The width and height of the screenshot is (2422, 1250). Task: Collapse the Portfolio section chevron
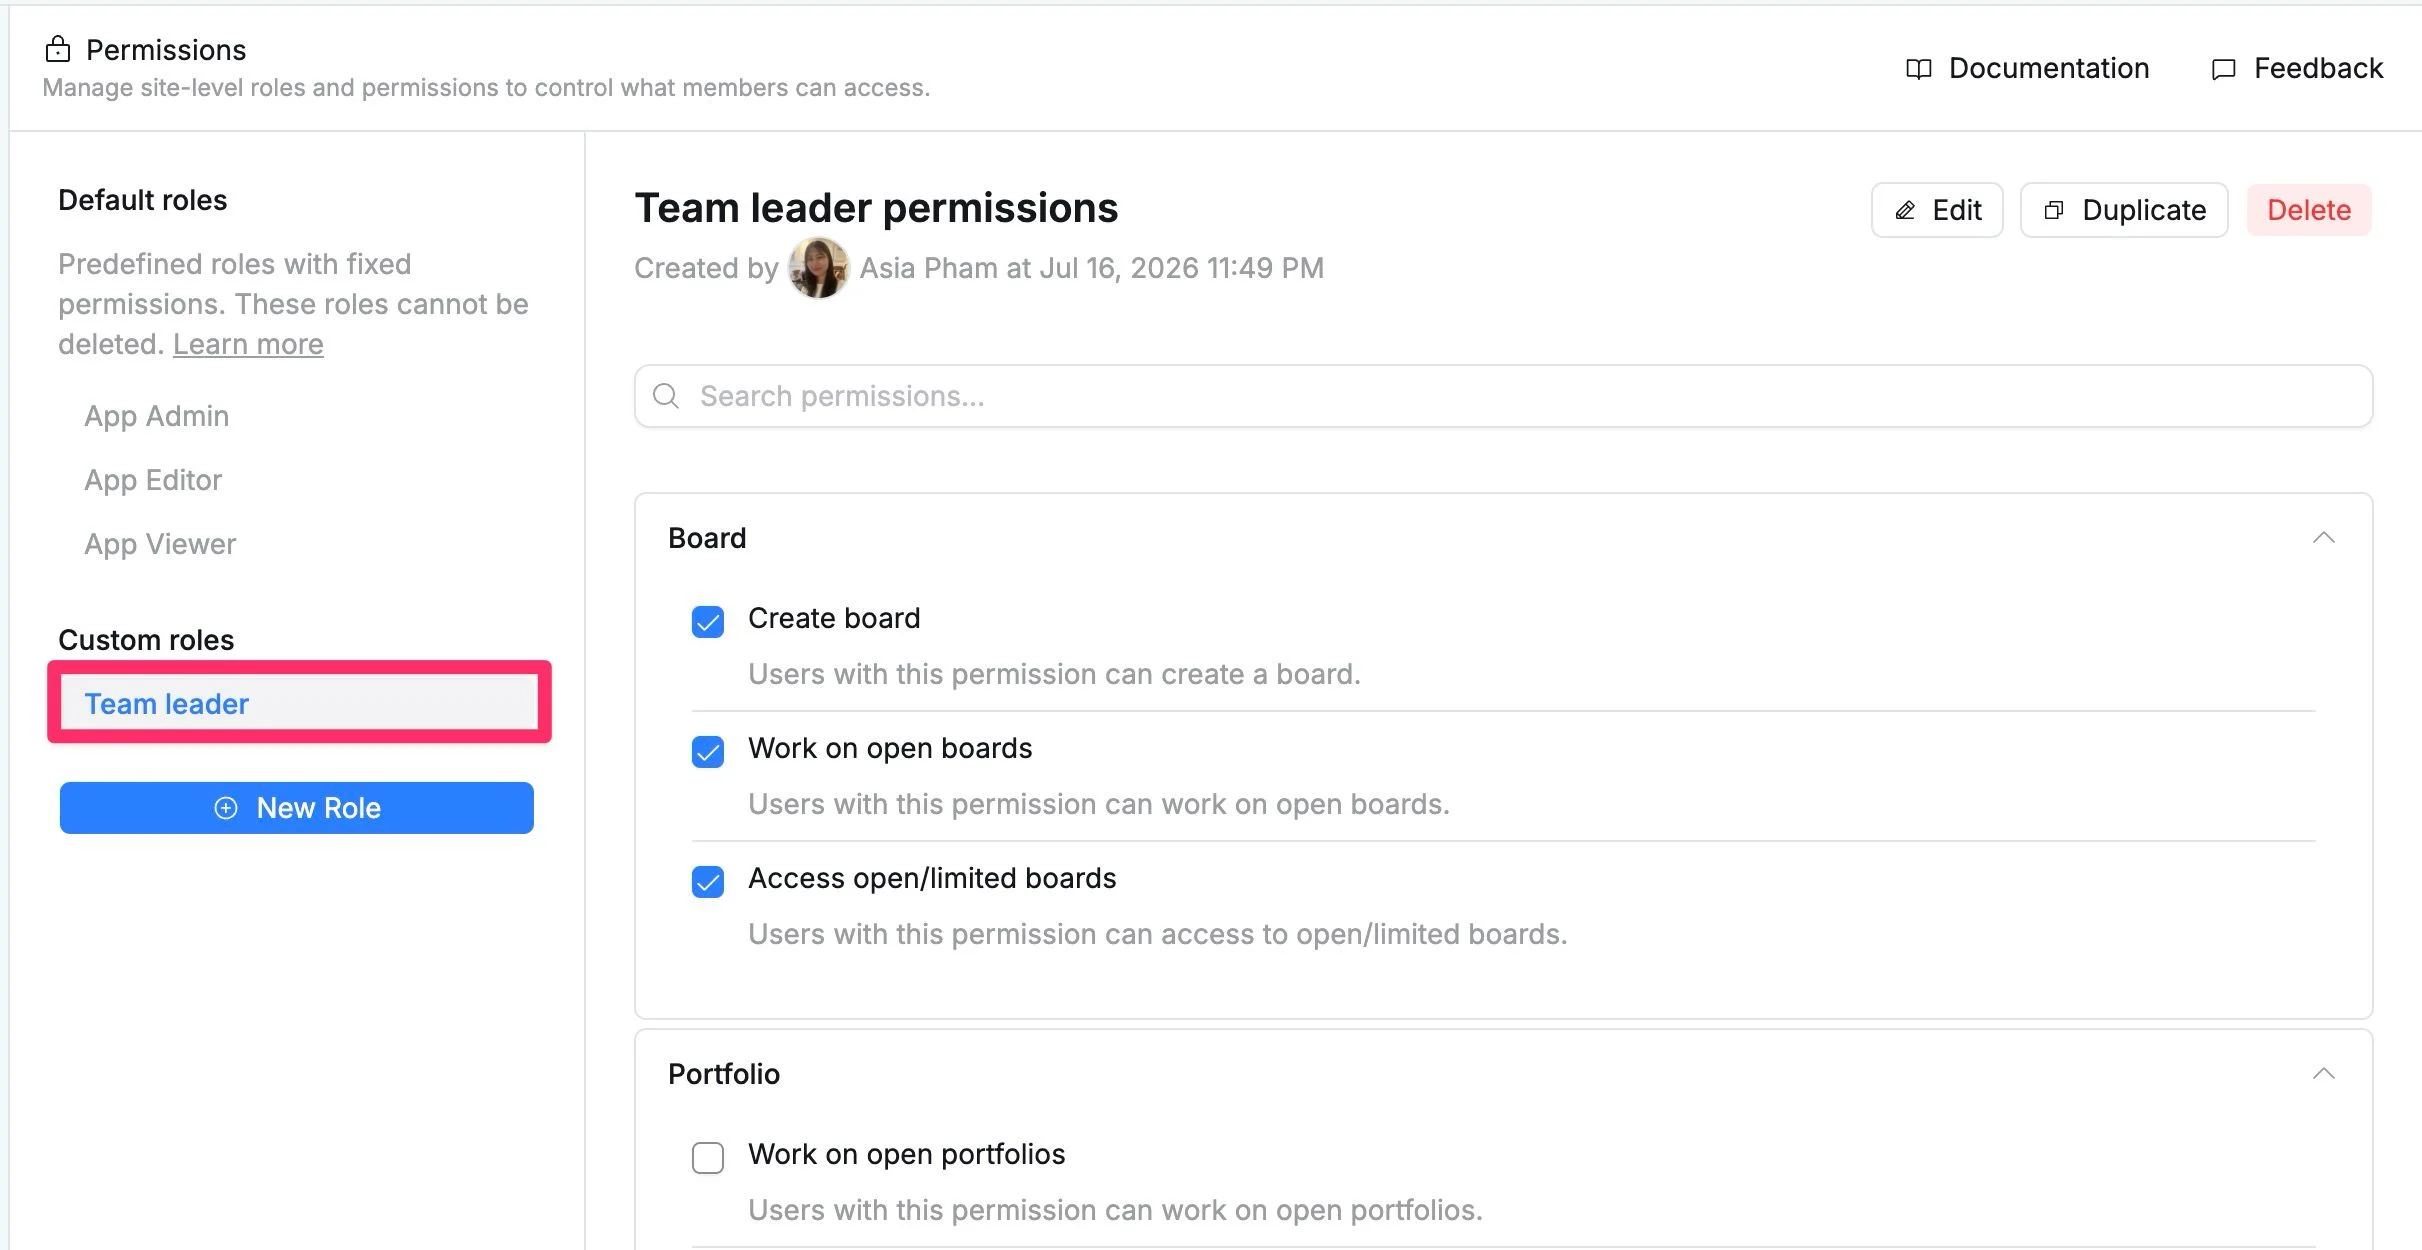(x=2324, y=1074)
